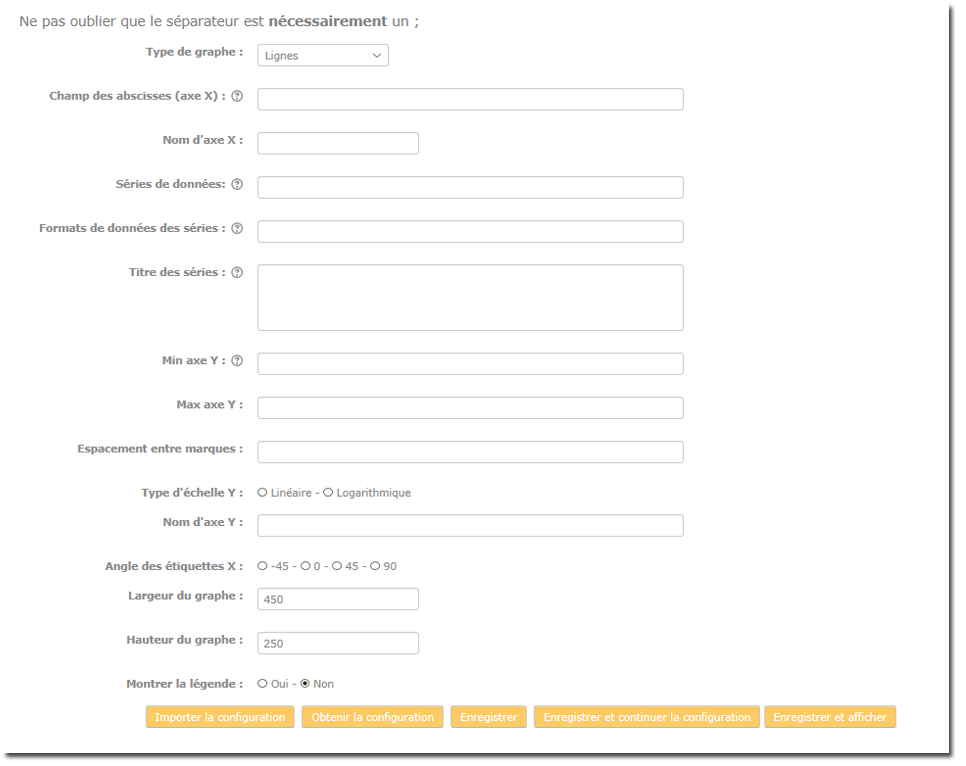966x766 pixels.
Task: Choose Logarithmique Y scale option
Action: [x=328, y=493]
